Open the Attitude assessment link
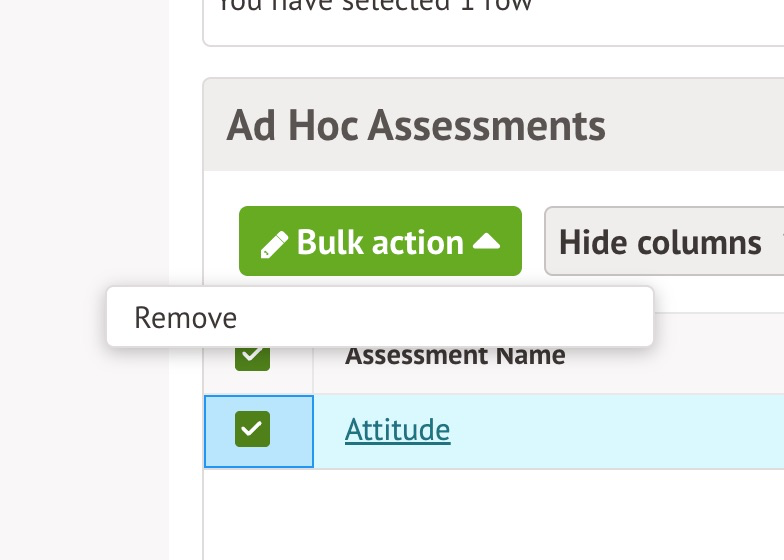 pyautogui.click(x=397, y=430)
